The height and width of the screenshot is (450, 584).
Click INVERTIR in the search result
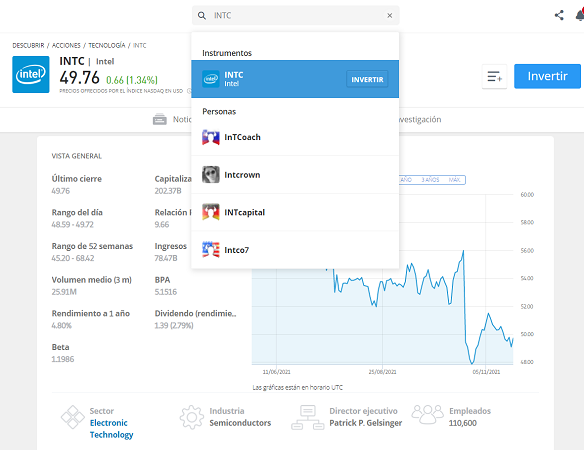[367, 79]
